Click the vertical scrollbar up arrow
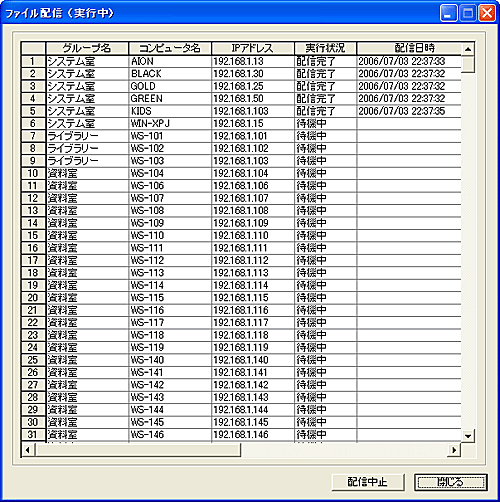 (468, 49)
